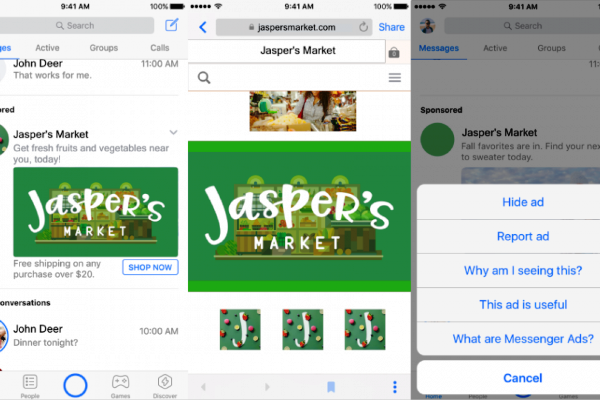The width and height of the screenshot is (600, 400).
Task: Tap the website search magnifier icon
Action: (204, 78)
